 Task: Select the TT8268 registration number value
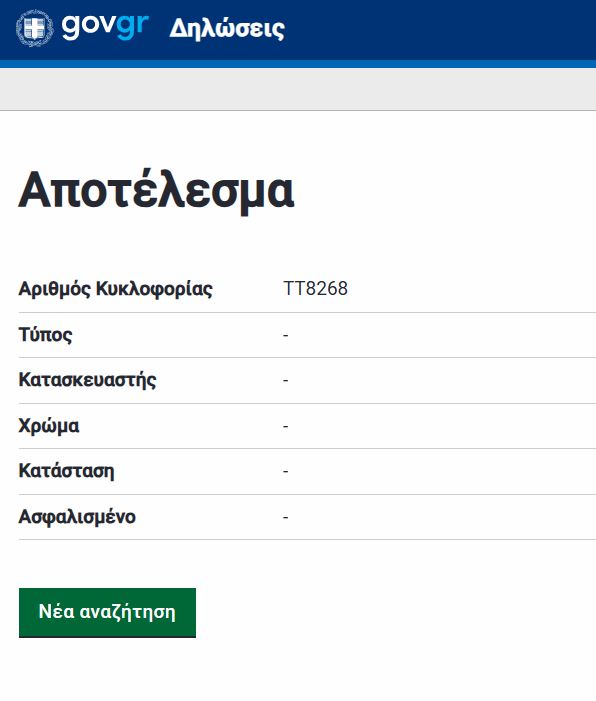[x=315, y=288]
